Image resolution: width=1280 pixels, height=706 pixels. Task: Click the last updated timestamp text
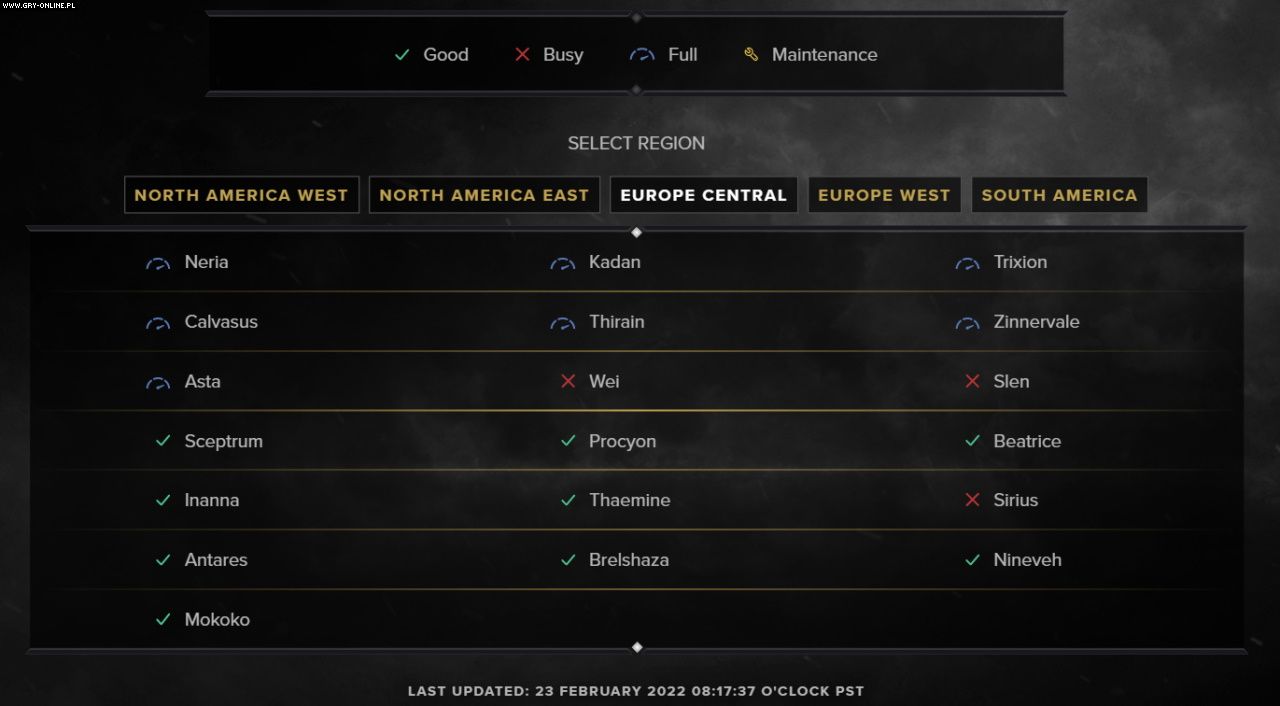point(636,691)
